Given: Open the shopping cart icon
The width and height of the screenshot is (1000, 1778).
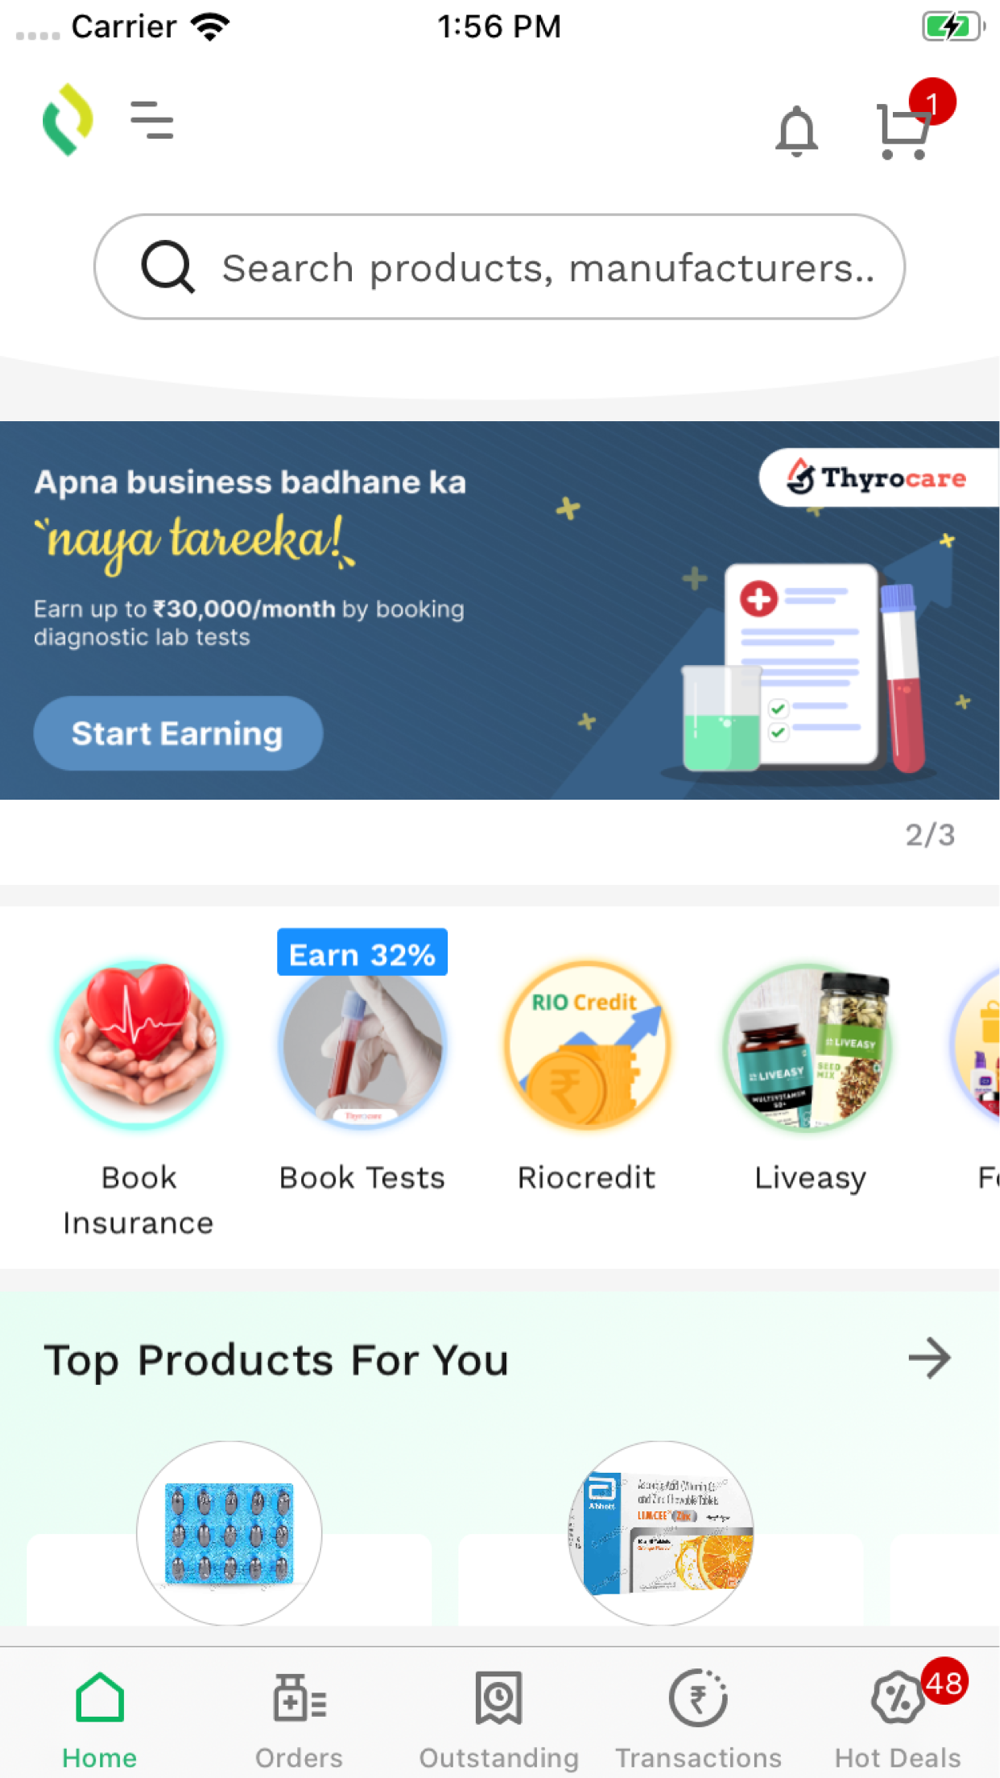Looking at the screenshot, I should click(x=904, y=130).
